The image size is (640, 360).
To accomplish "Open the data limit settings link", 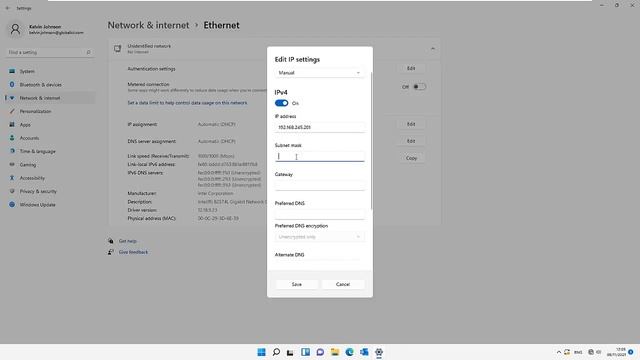I will click(187, 103).
